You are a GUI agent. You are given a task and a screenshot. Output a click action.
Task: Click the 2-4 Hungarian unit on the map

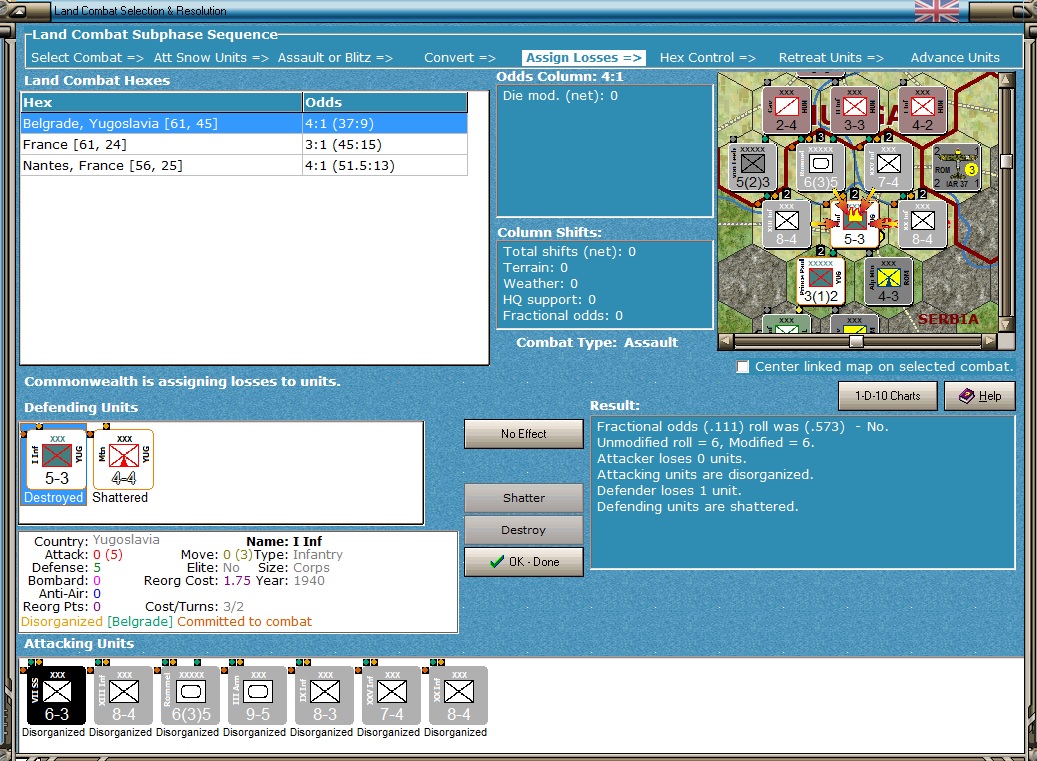[x=786, y=110]
